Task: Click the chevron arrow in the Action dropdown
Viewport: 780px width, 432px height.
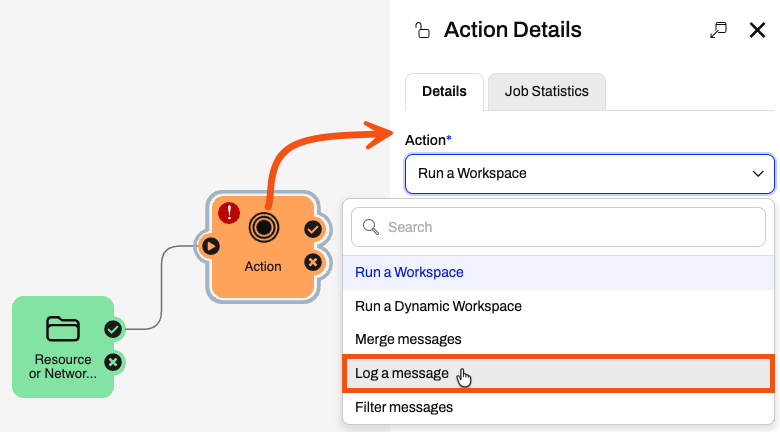Action: [x=758, y=174]
